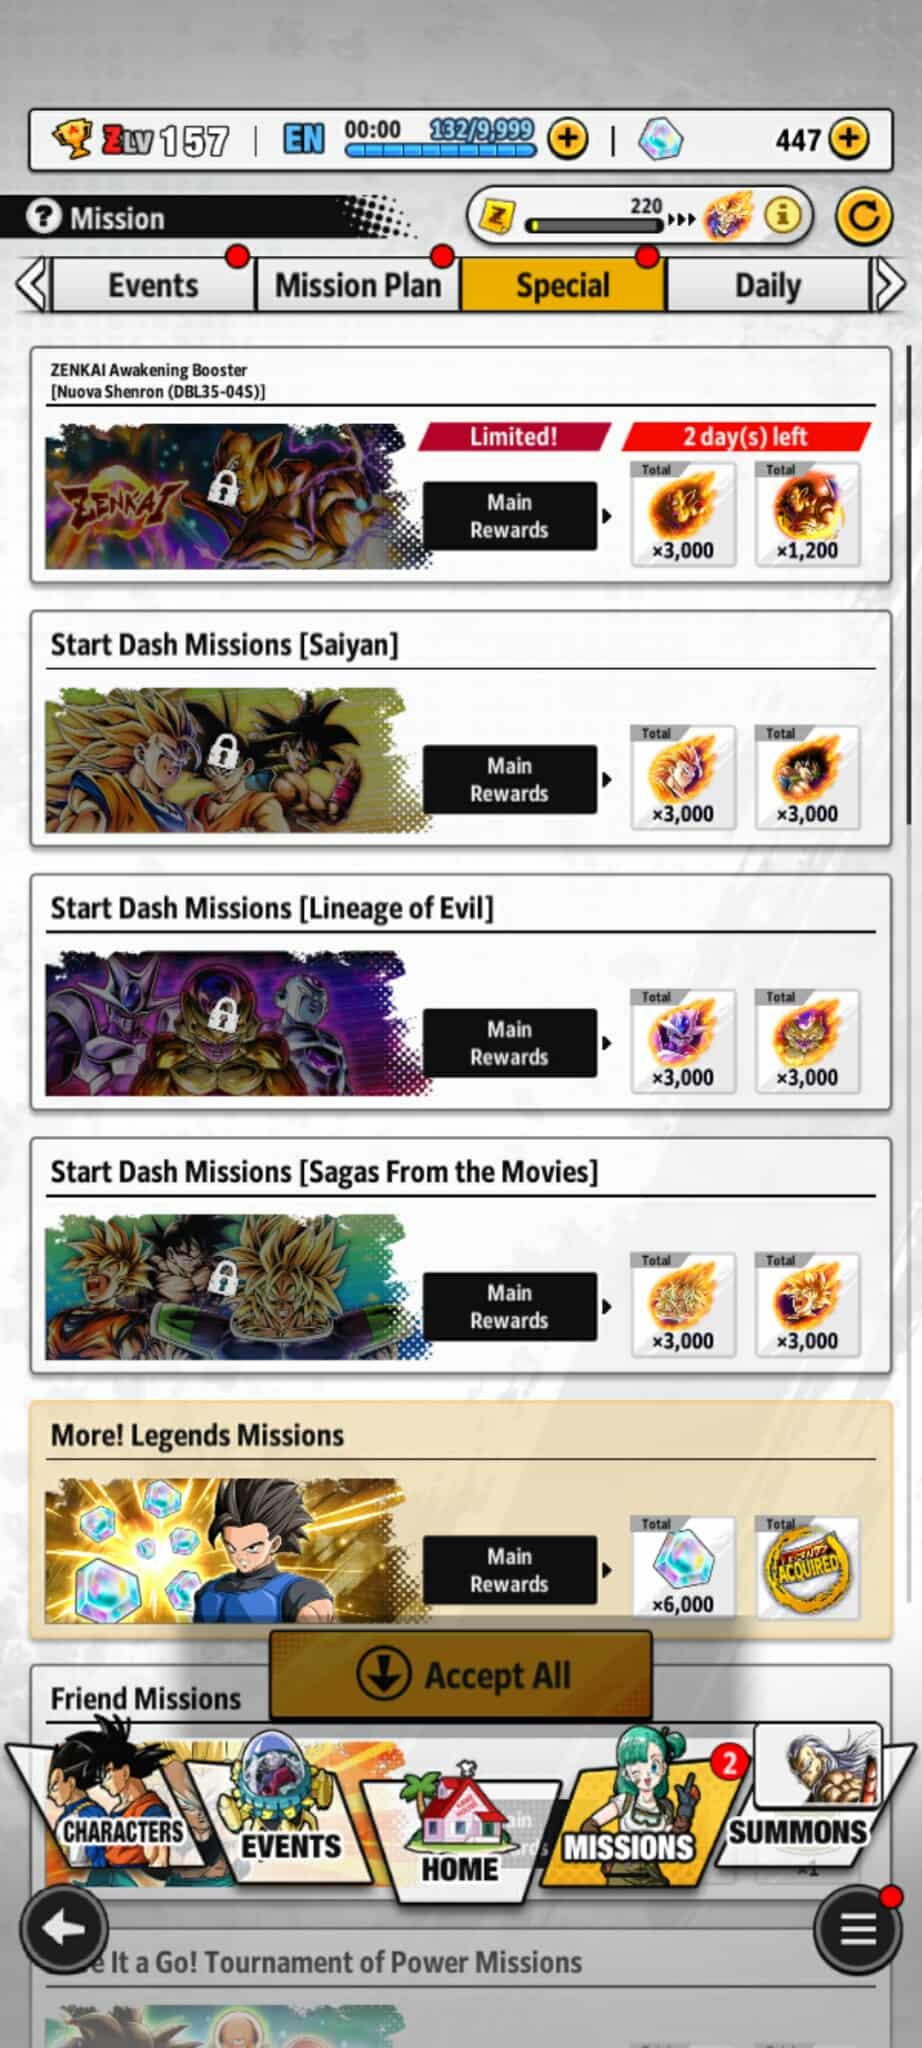
Task: Open ZENKAI Awakening Booster banner thumbnail
Action: 226,496
